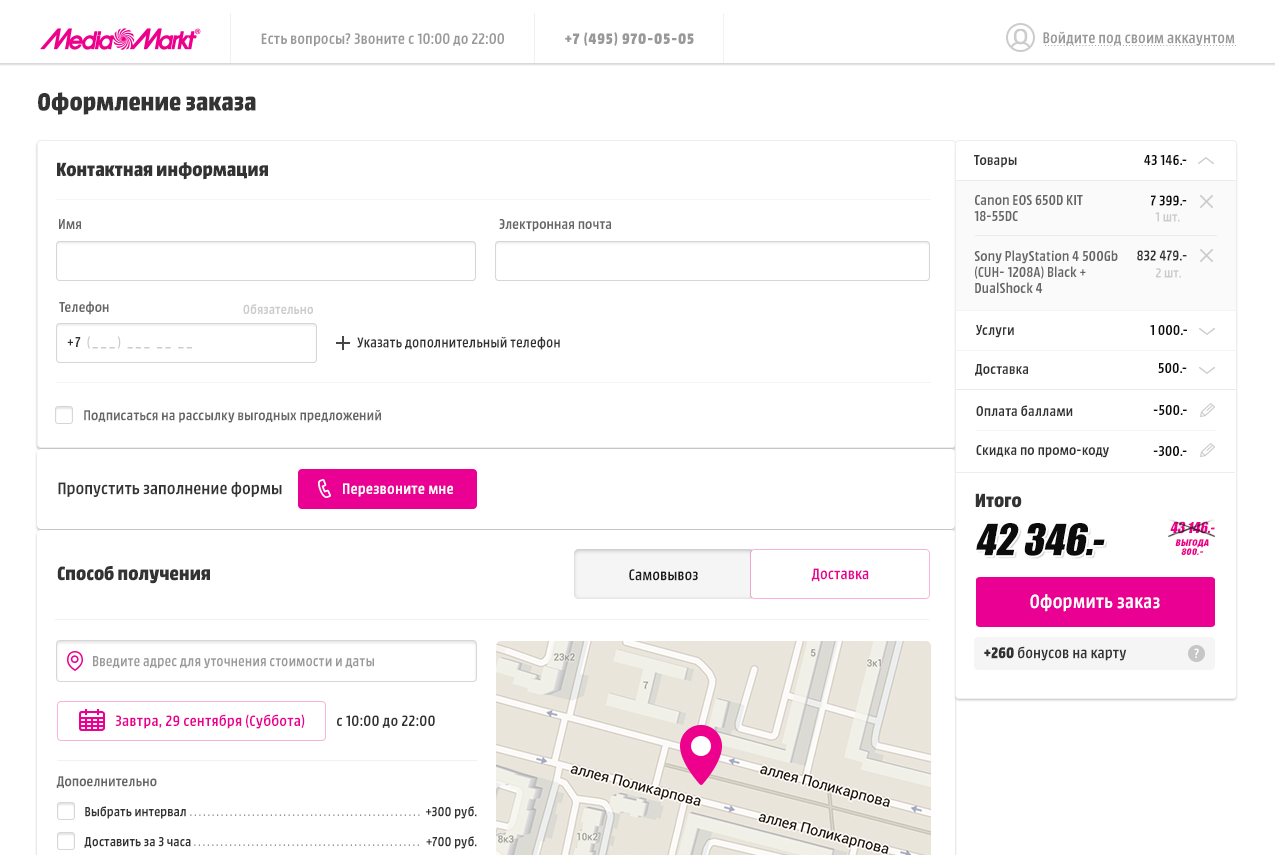Click the user account avatar icon
1275x855 pixels.
(1019, 38)
